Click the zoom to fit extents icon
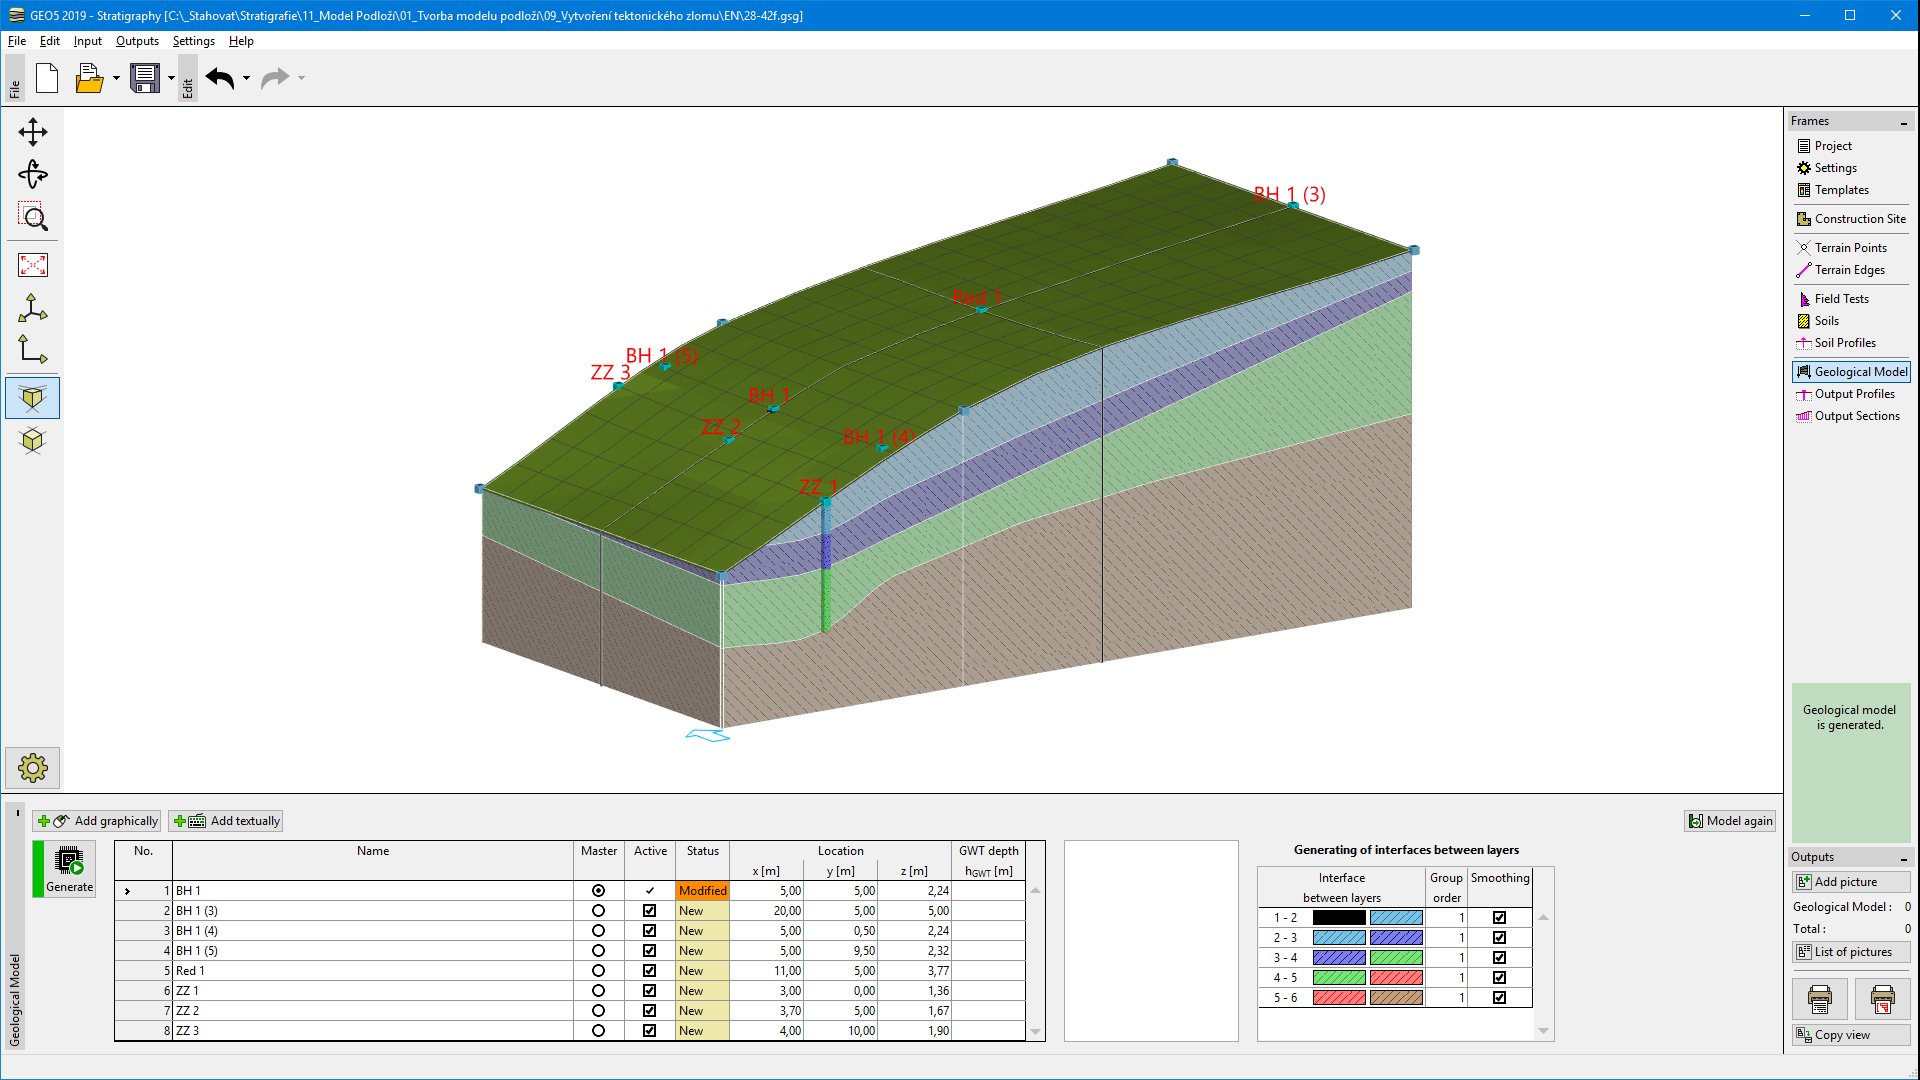Viewport: 1920px width, 1080px height. pyautogui.click(x=32, y=265)
